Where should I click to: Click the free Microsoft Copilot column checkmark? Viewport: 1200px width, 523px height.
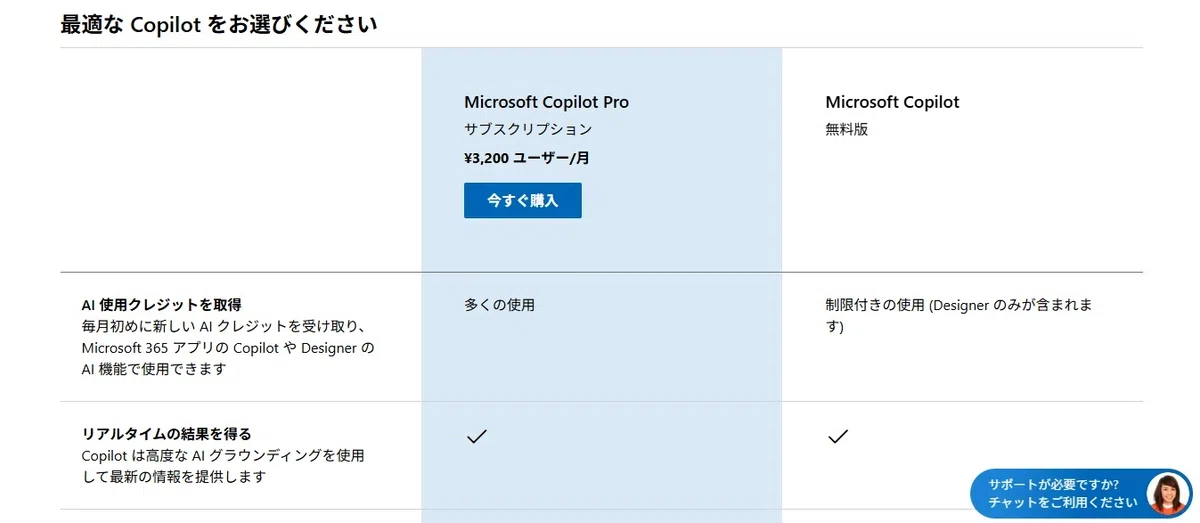click(838, 436)
